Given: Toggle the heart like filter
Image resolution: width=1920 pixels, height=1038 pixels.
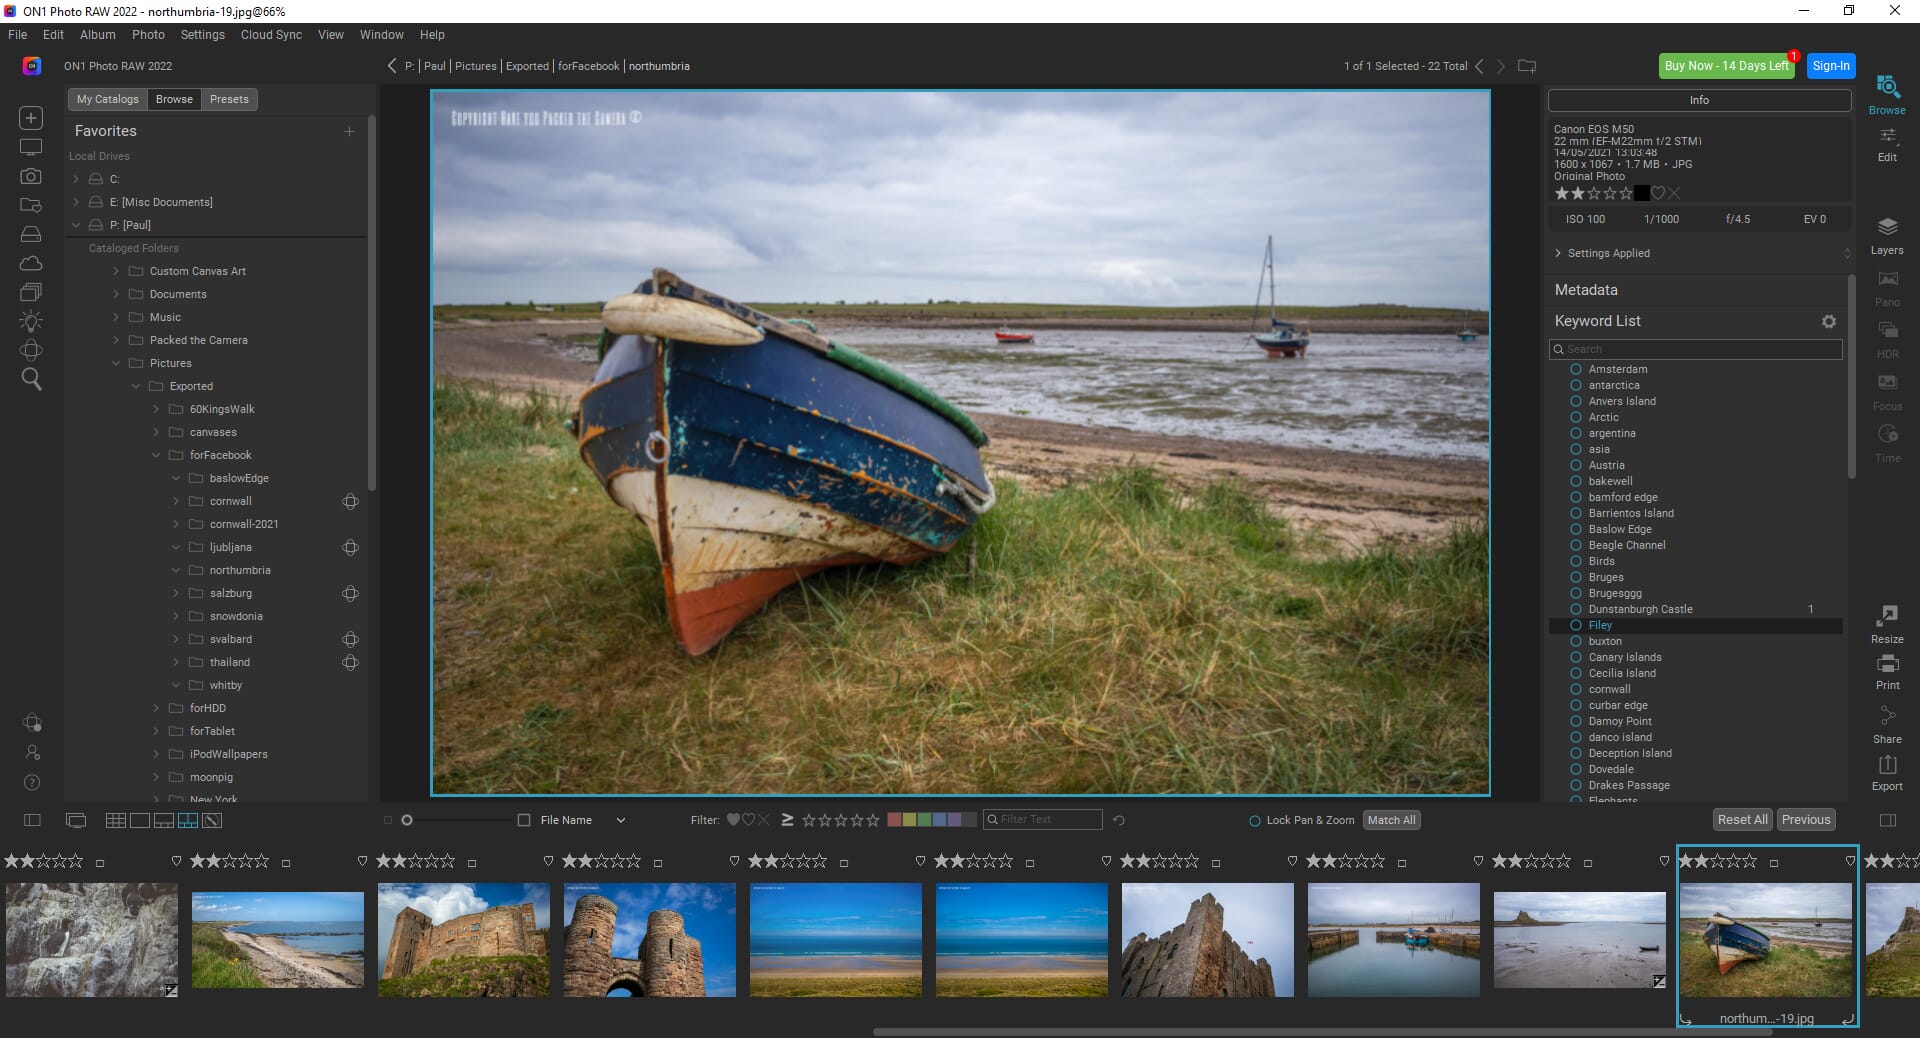Looking at the screenshot, I should coord(733,820).
